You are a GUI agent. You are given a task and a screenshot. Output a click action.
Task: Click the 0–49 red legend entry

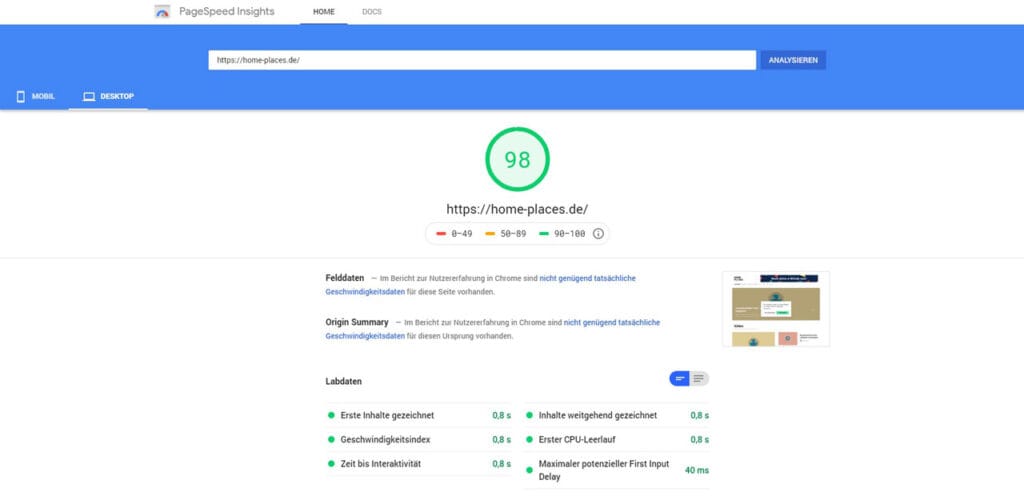454,234
